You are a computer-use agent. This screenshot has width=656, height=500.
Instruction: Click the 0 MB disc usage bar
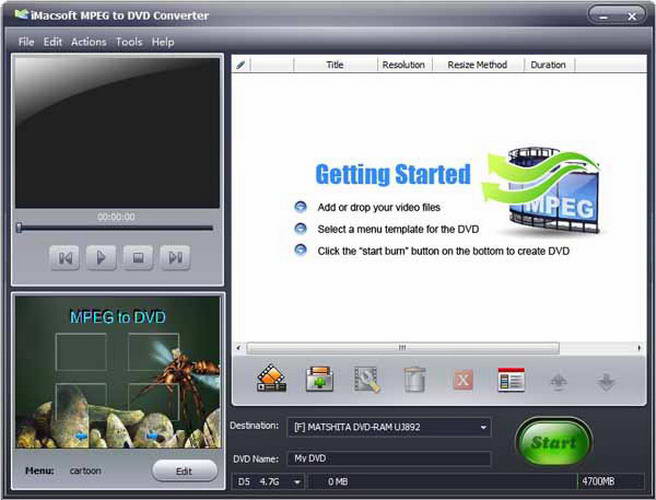(x=443, y=482)
